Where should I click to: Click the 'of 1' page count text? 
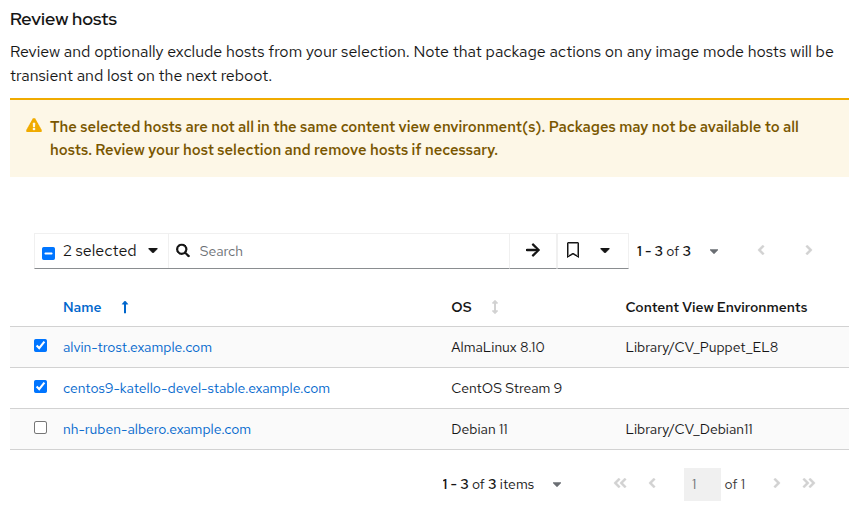[x=735, y=484]
